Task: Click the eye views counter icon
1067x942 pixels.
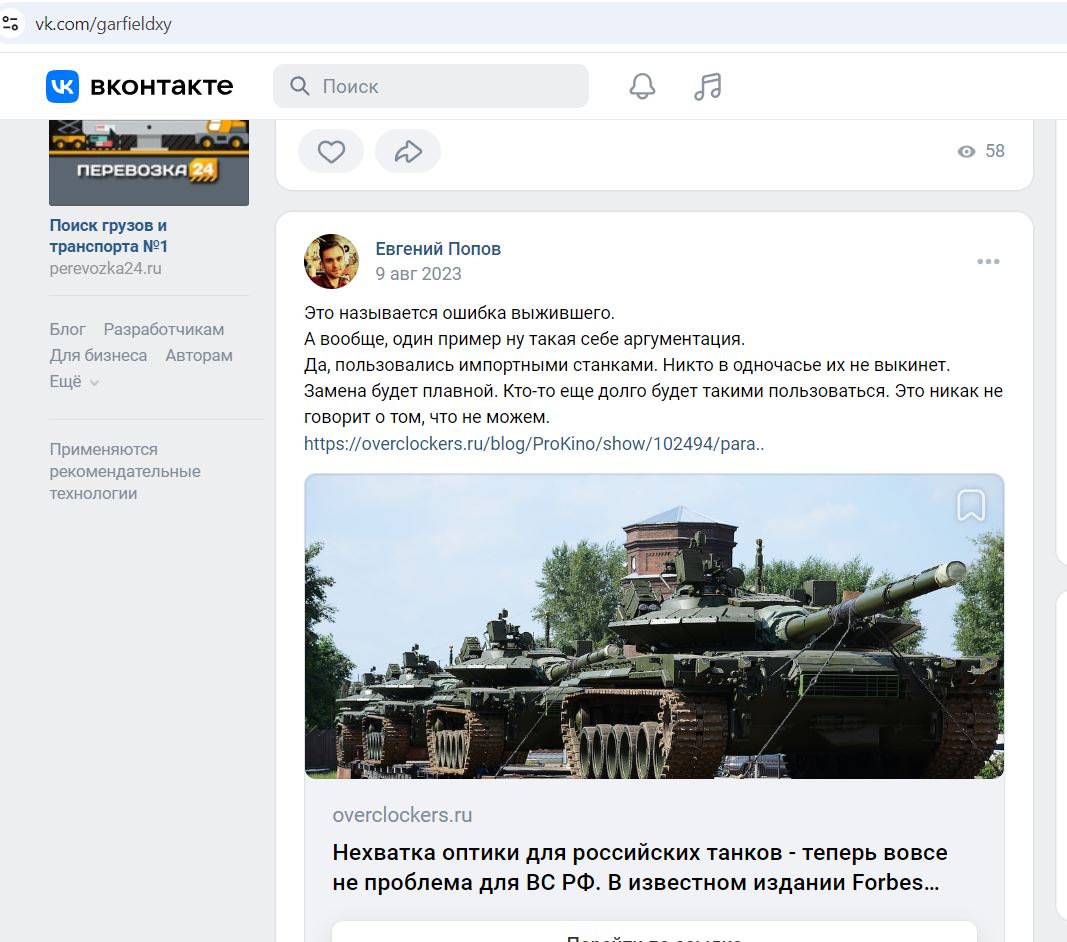Action: click(966, 151)
